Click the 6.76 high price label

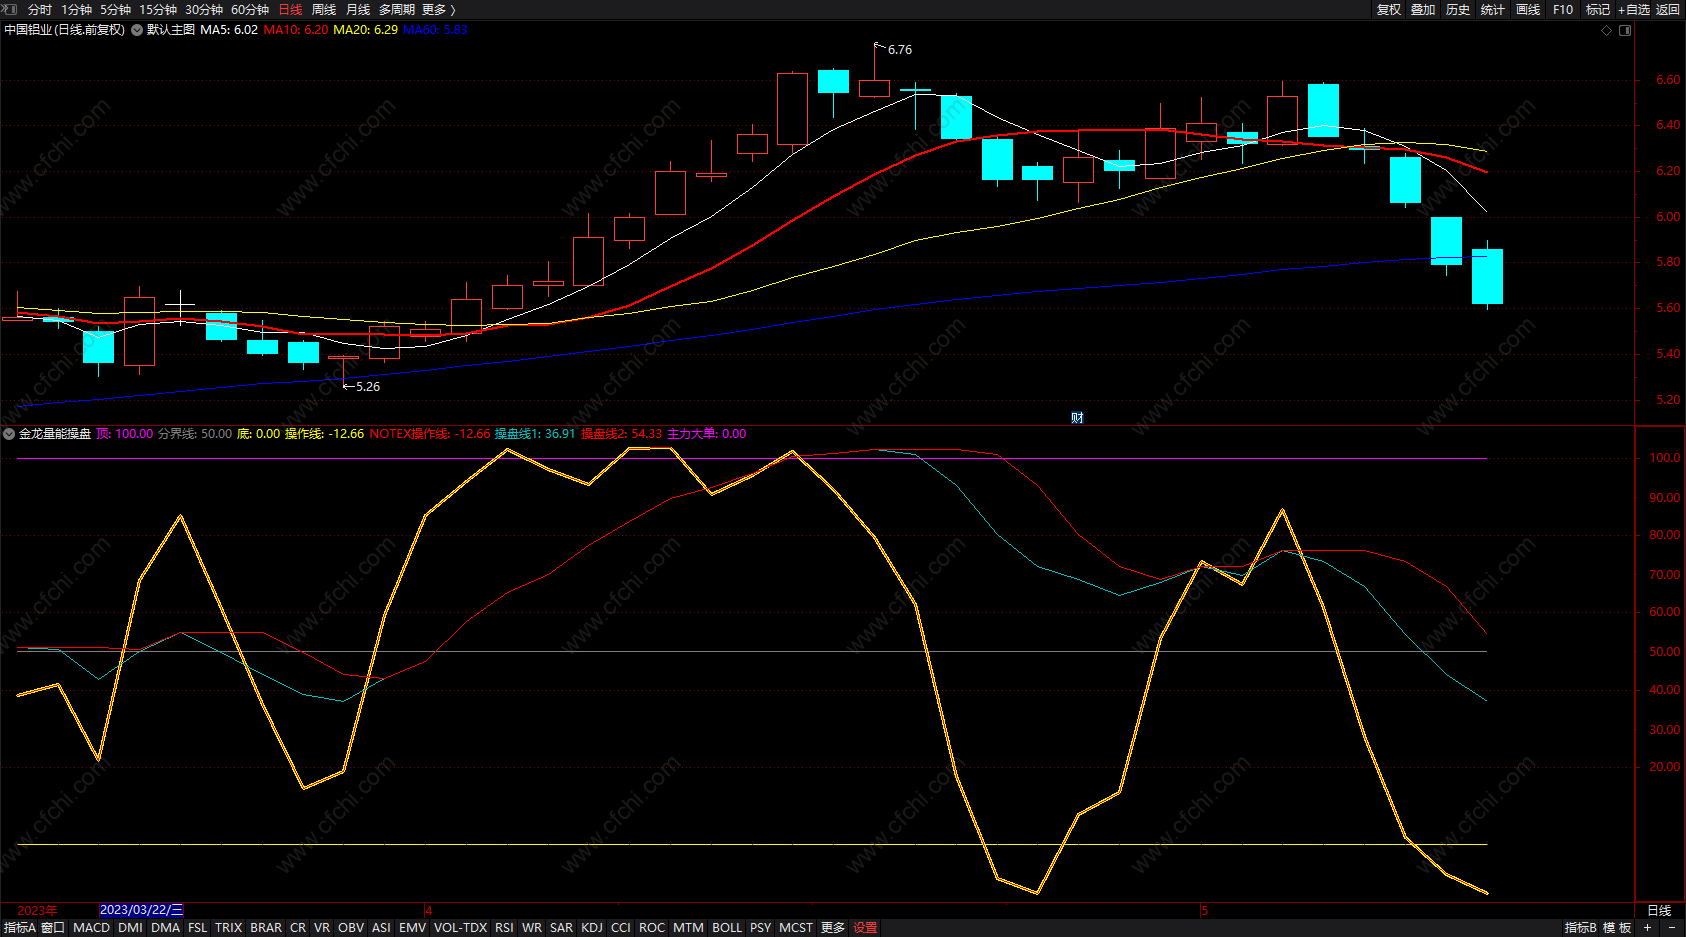(900, 50)
